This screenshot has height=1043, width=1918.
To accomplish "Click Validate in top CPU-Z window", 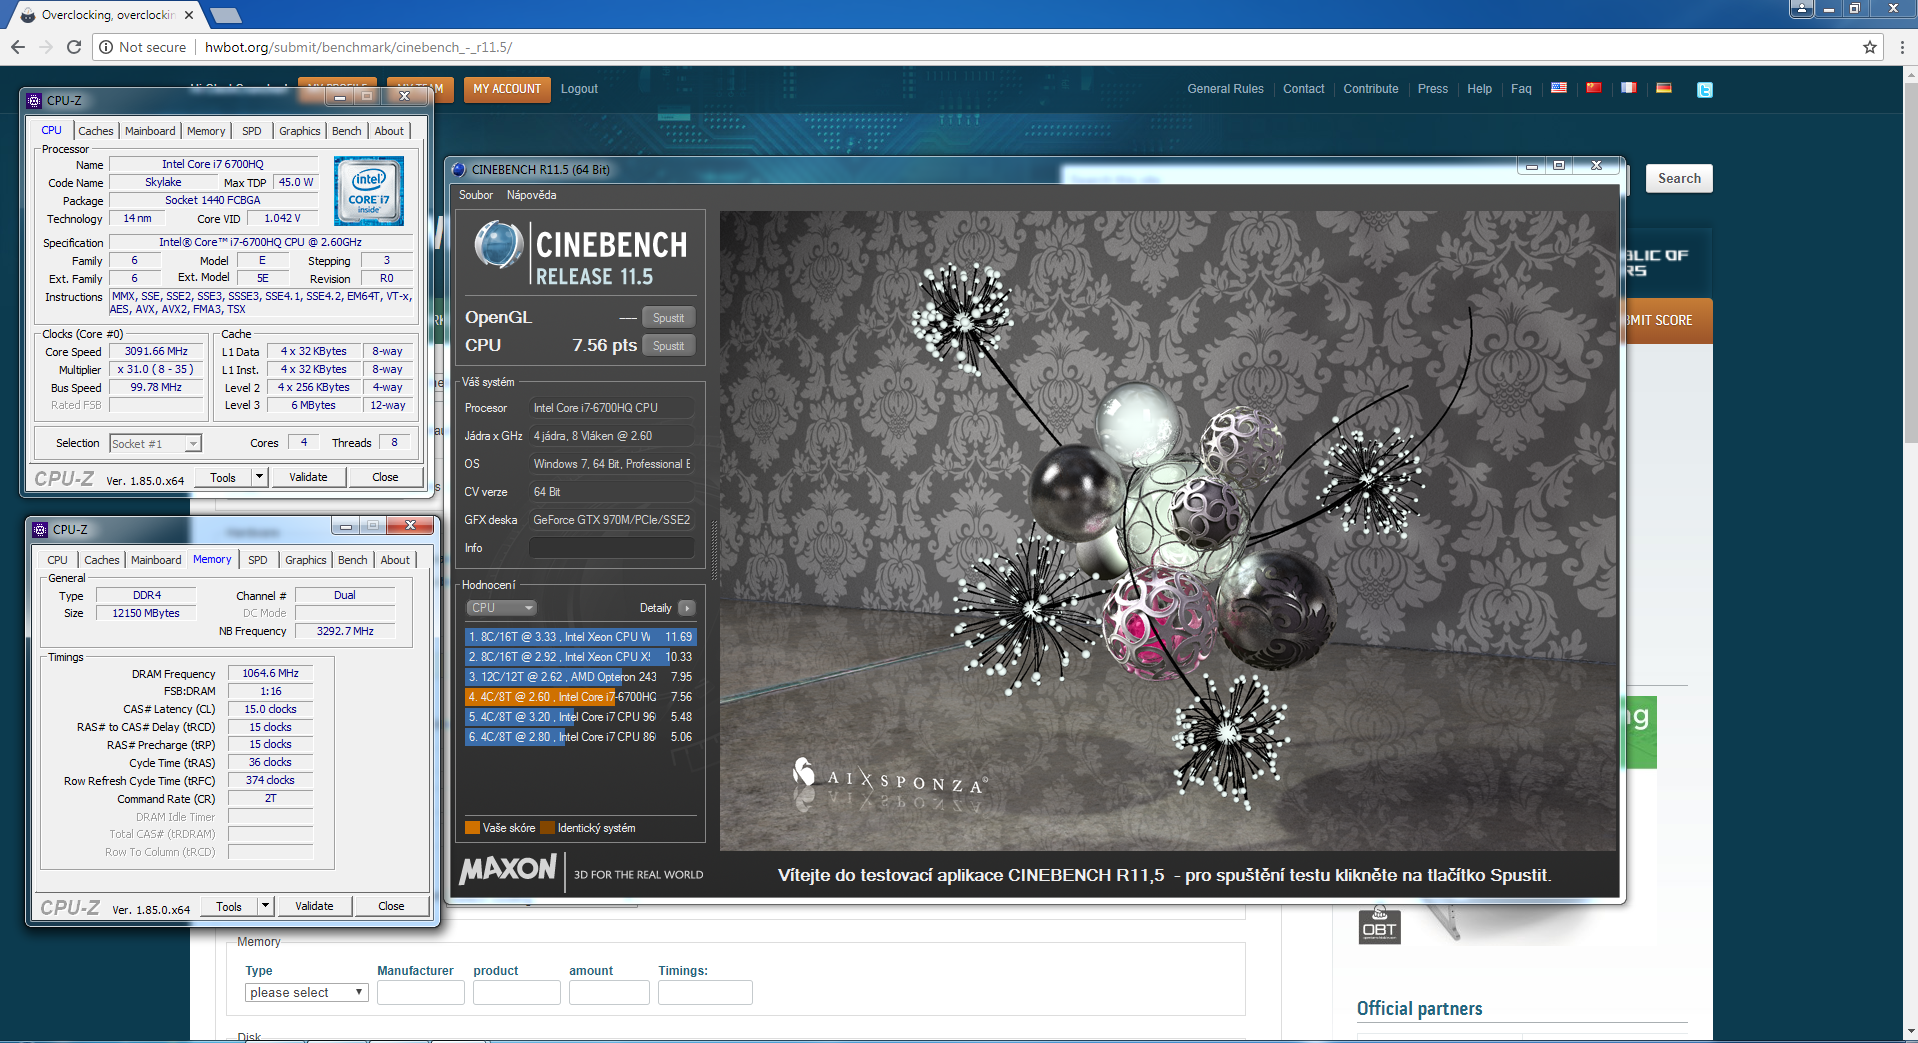I will coord(308,477).
